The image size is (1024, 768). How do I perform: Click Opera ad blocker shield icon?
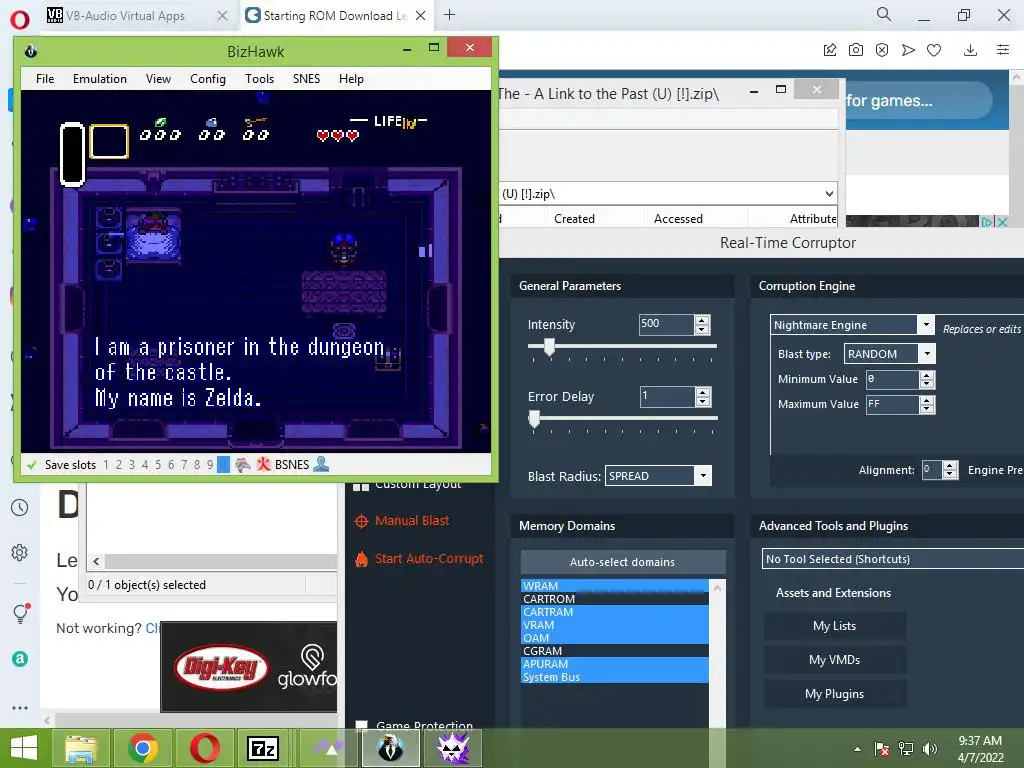(882, 50)
